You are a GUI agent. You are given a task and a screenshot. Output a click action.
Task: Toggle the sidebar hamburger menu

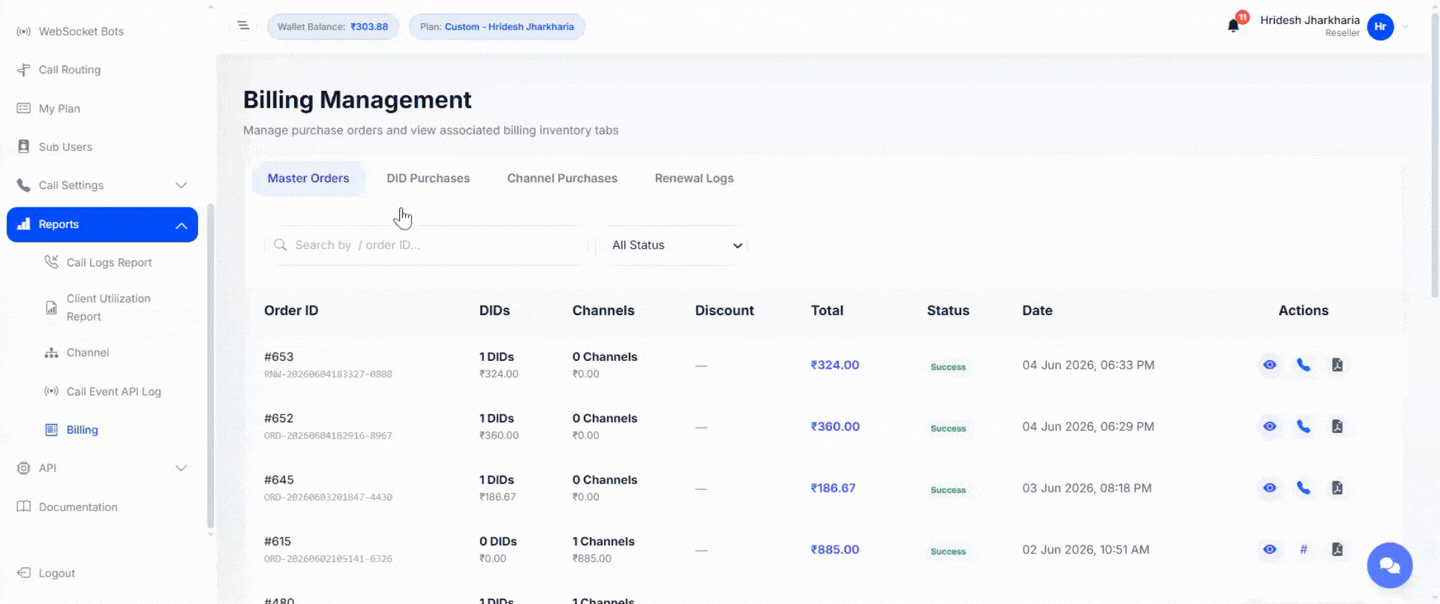click(x=243, y=25)
